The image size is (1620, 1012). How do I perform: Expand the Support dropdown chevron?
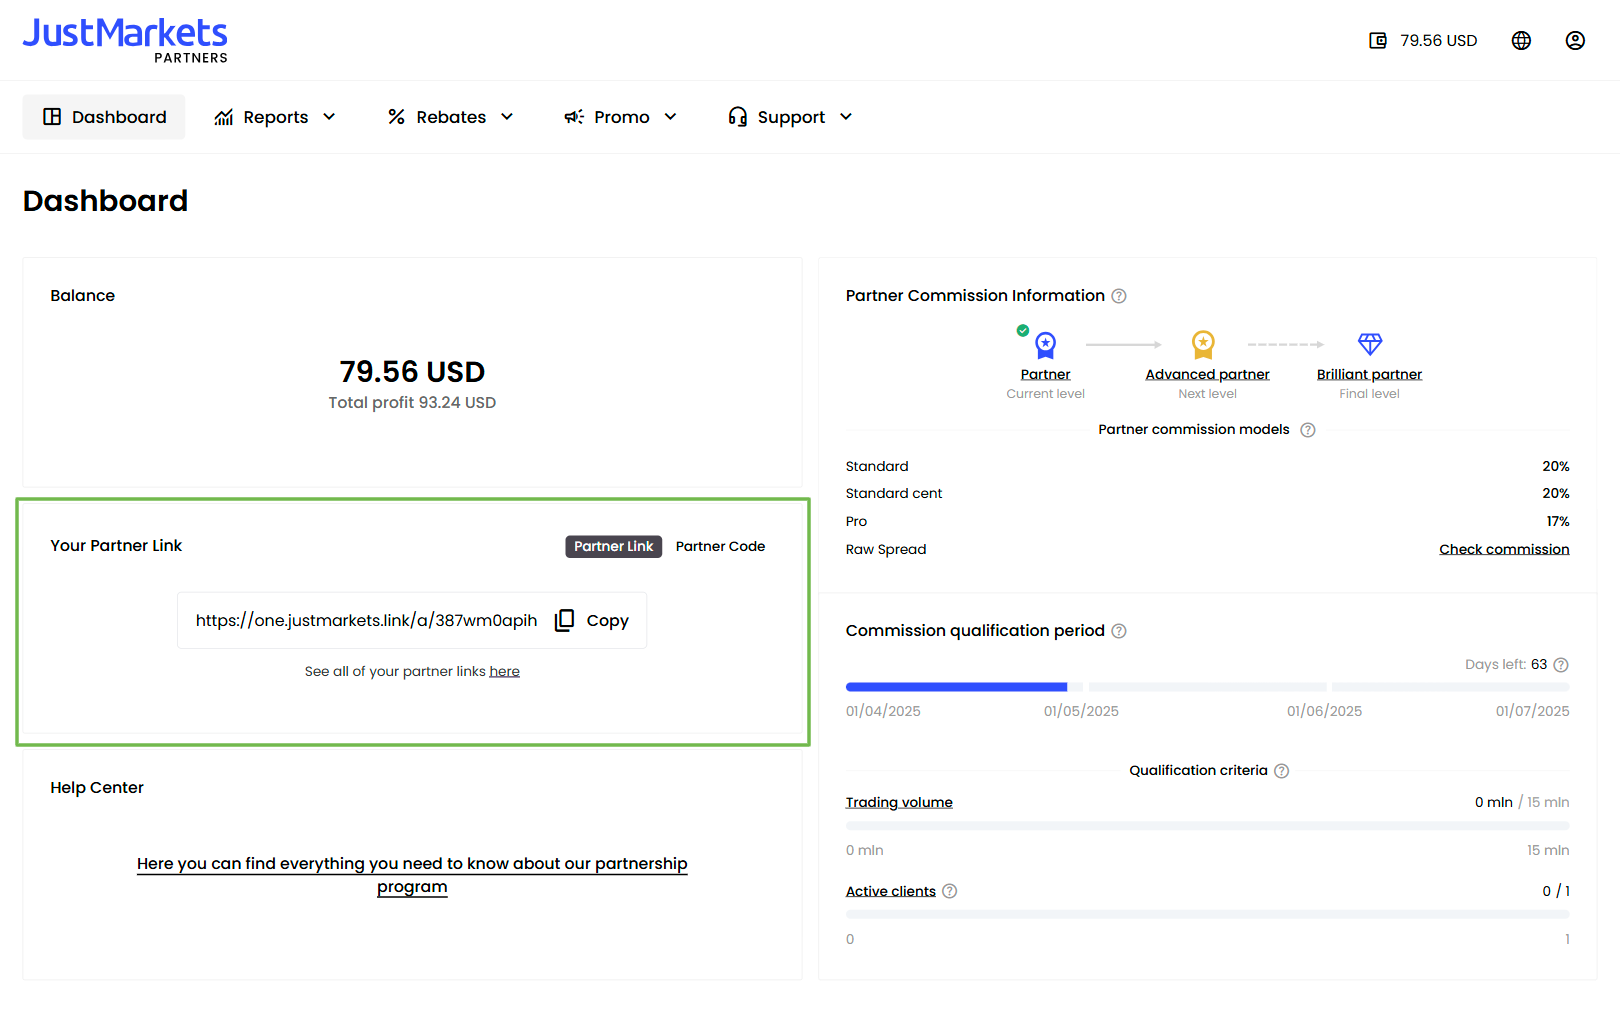(846, 117)
